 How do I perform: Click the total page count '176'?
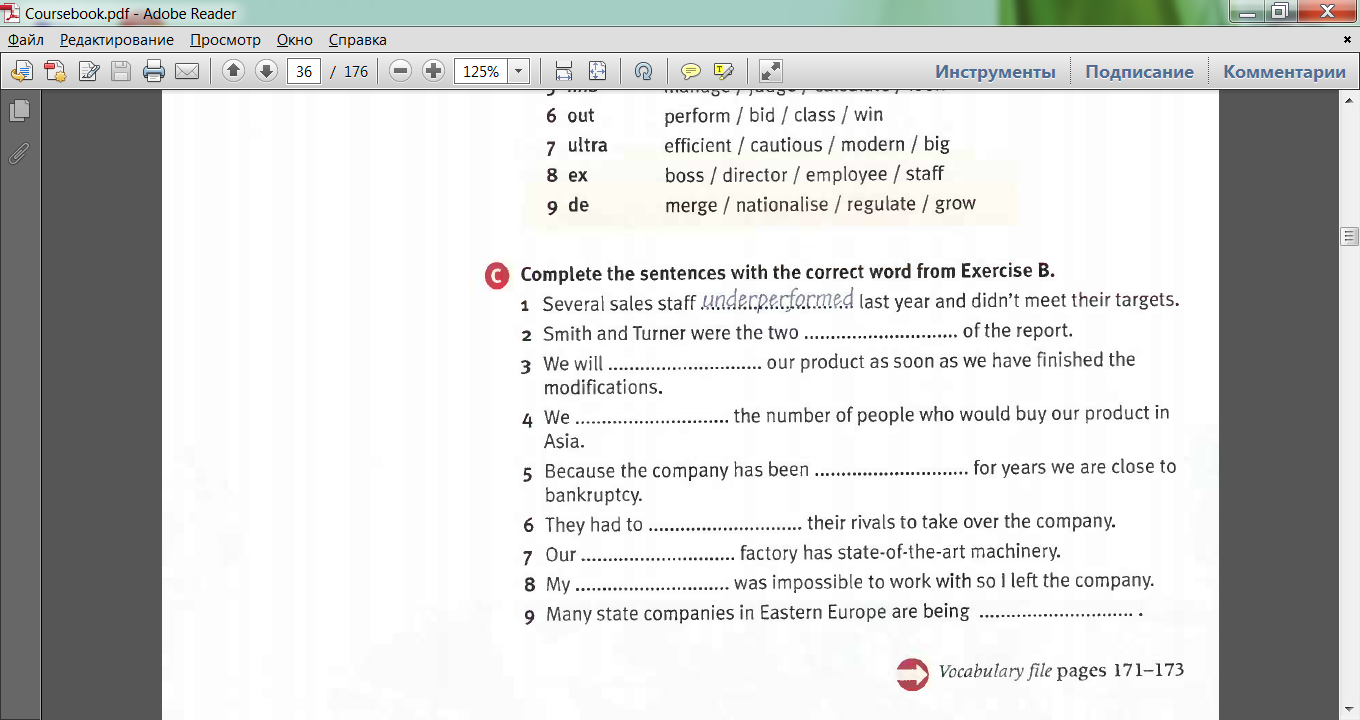[x=356, y=72]
